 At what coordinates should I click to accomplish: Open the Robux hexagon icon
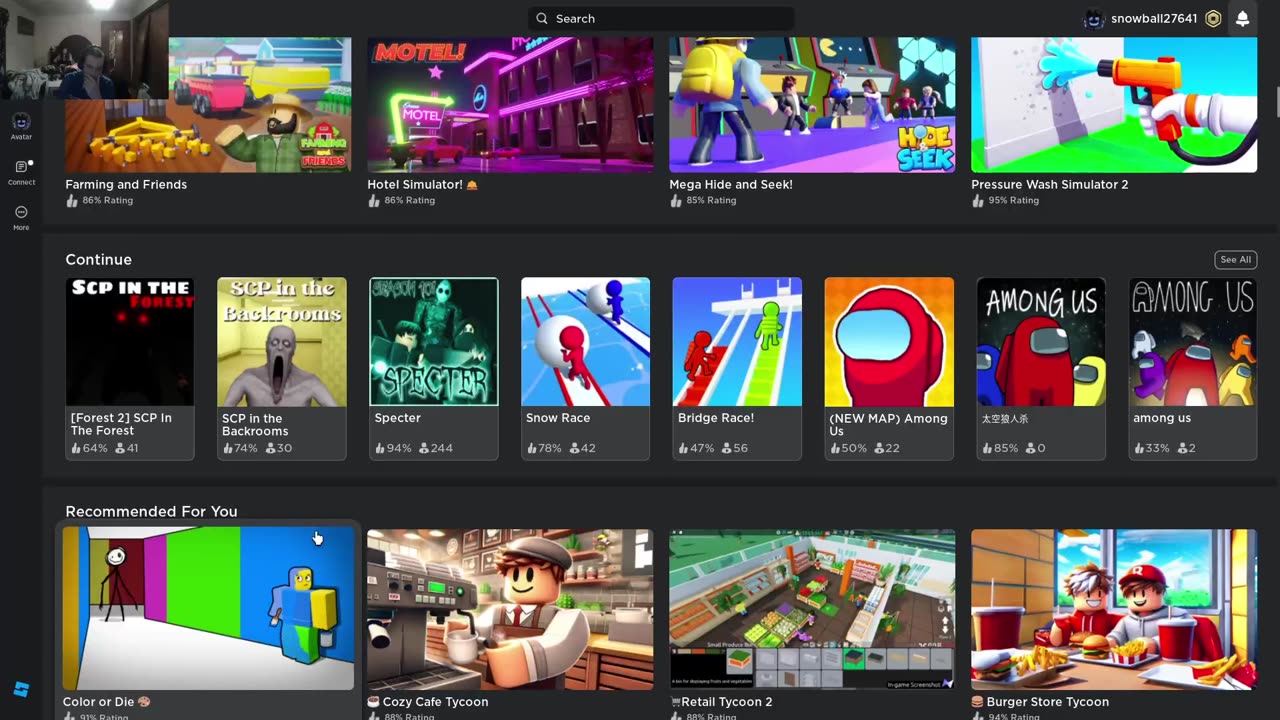coord(1213,18)
